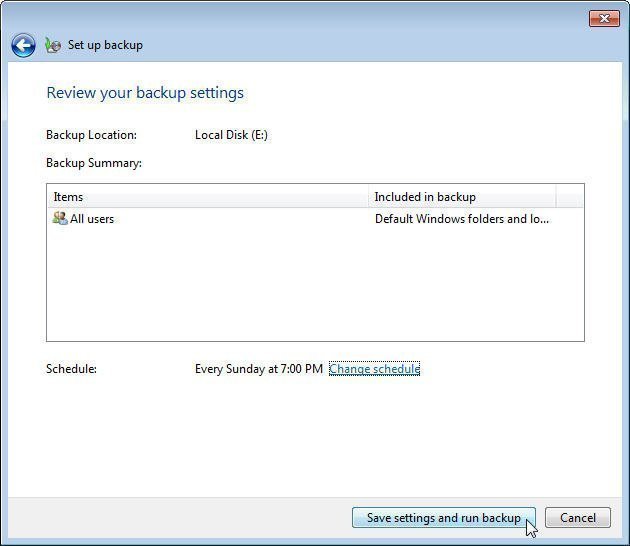This screenshot has height=546, width=630.
Task: Sort by the Items column header
Action: (x=208, y=197)
